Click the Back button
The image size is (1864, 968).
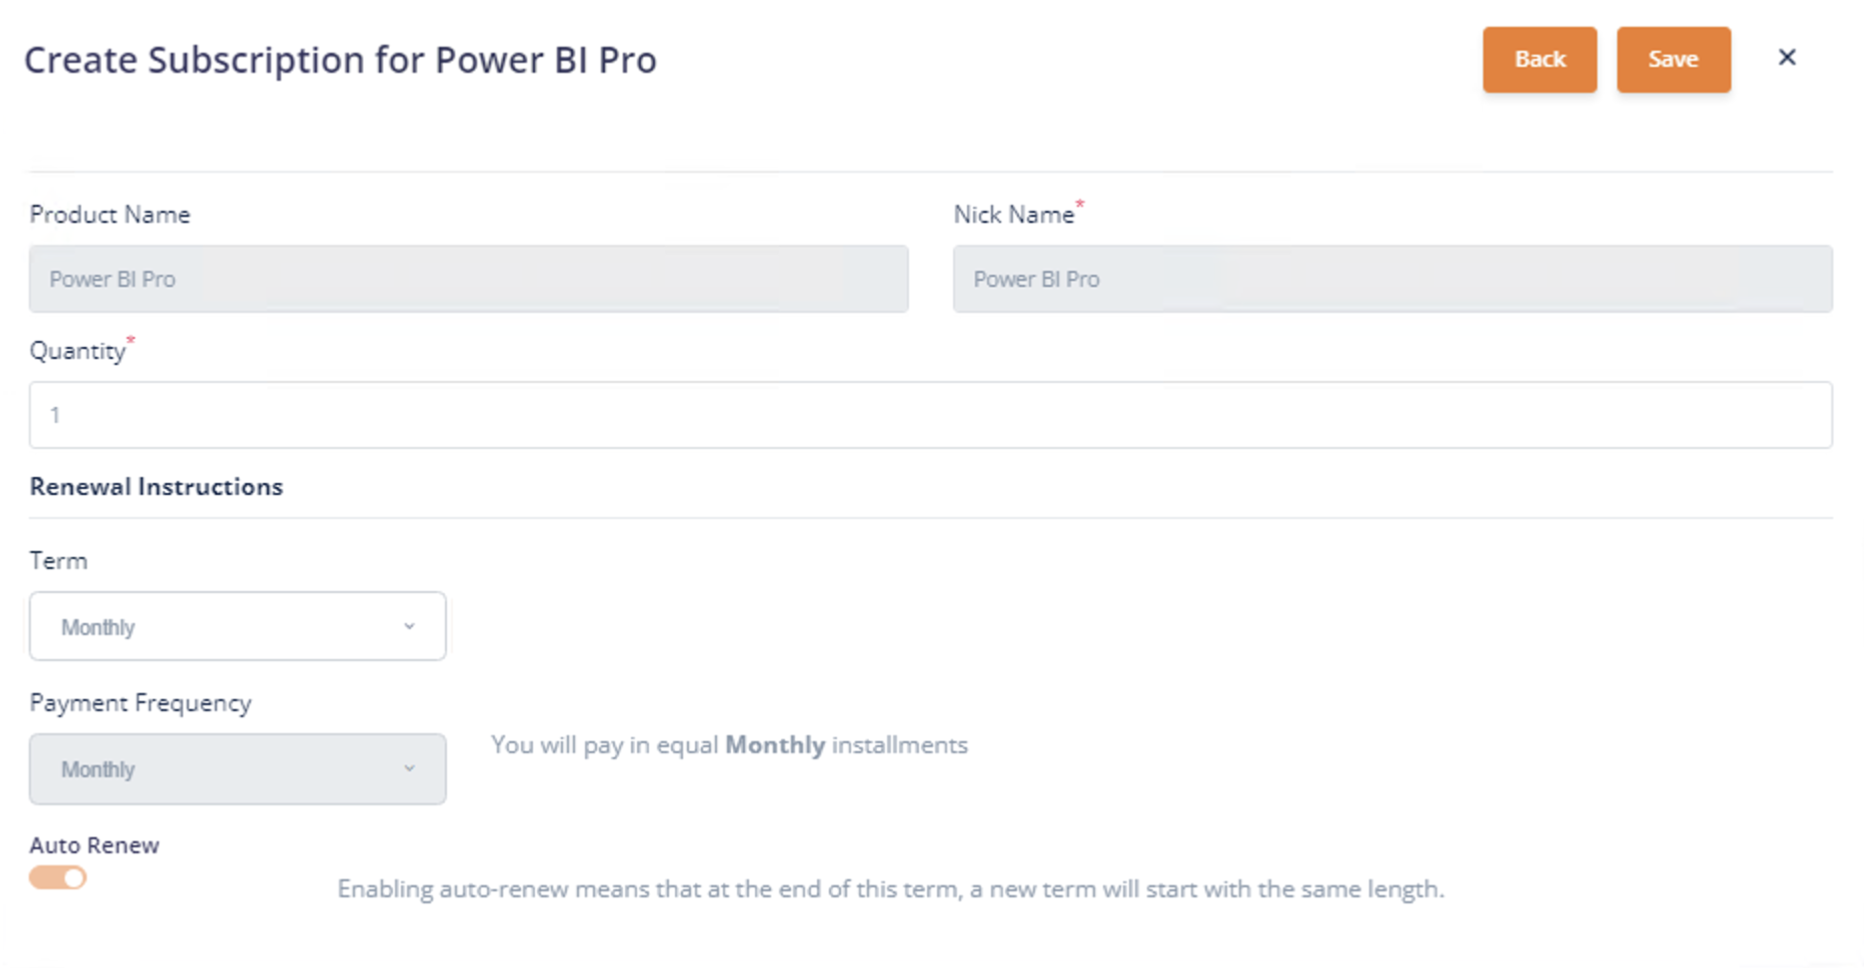[1539, 60]
